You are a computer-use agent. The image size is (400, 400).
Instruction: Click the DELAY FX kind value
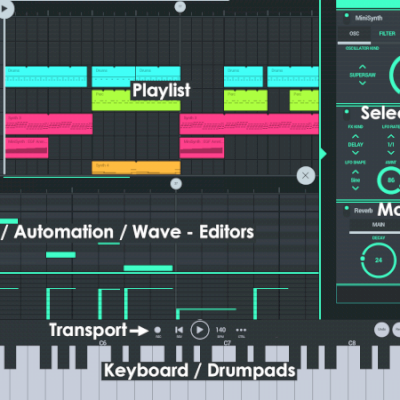tap(355, 145)
